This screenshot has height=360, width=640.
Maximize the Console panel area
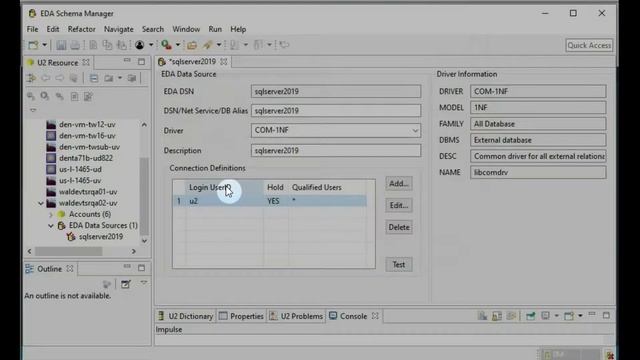point(606,315)
